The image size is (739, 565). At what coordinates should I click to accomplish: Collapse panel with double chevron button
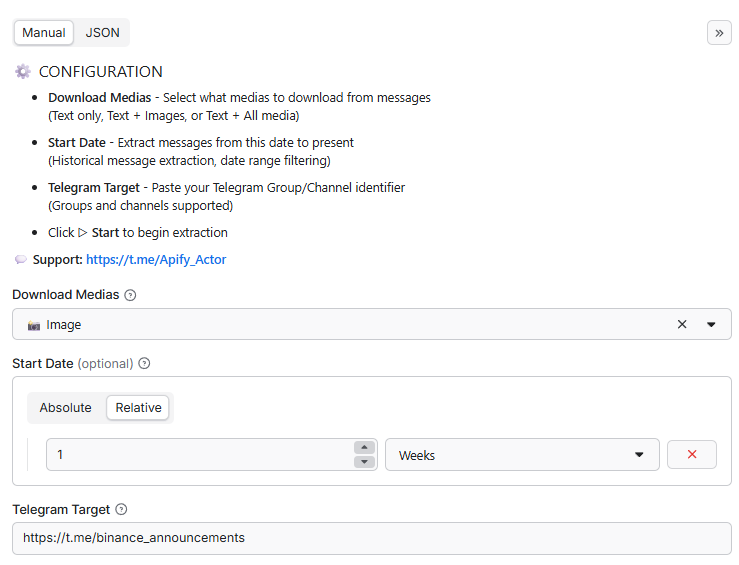[719, 33]
